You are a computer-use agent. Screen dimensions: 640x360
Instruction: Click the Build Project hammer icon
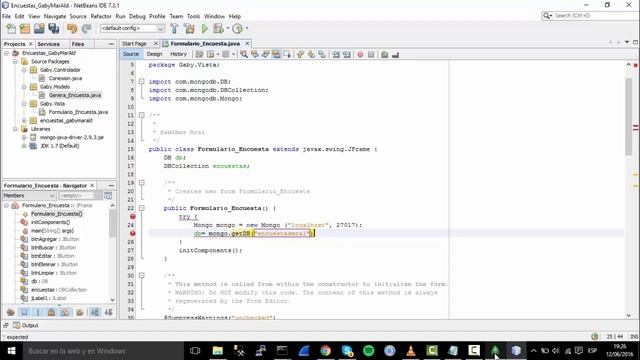tap(174, 29)
